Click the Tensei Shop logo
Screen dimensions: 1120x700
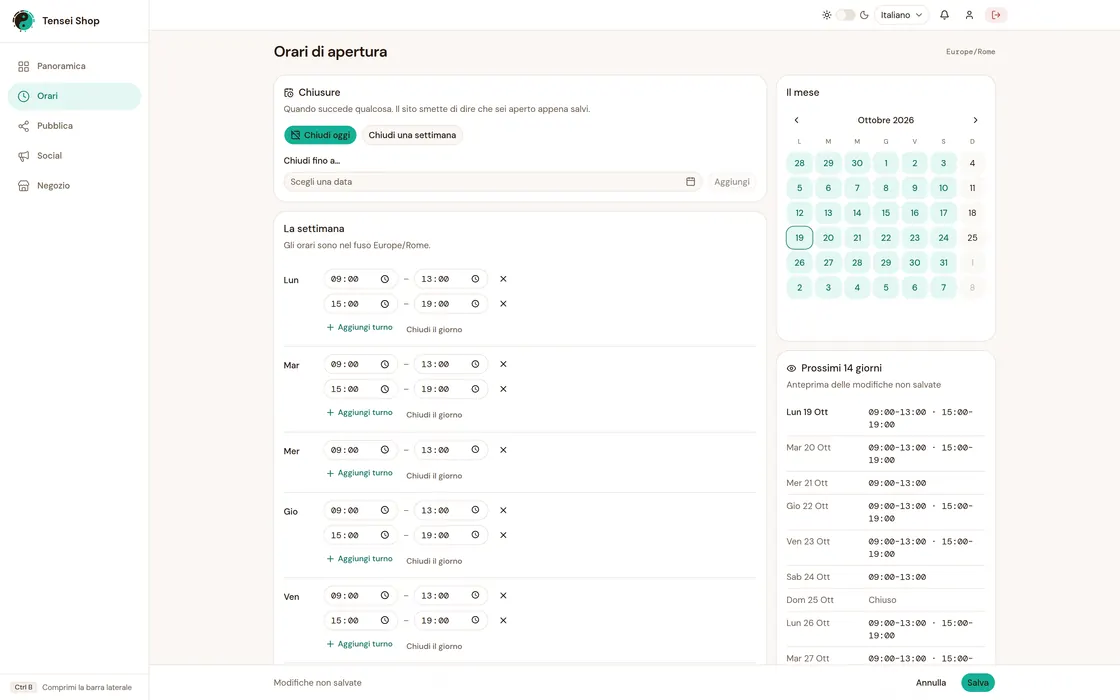tap(24, 21)
